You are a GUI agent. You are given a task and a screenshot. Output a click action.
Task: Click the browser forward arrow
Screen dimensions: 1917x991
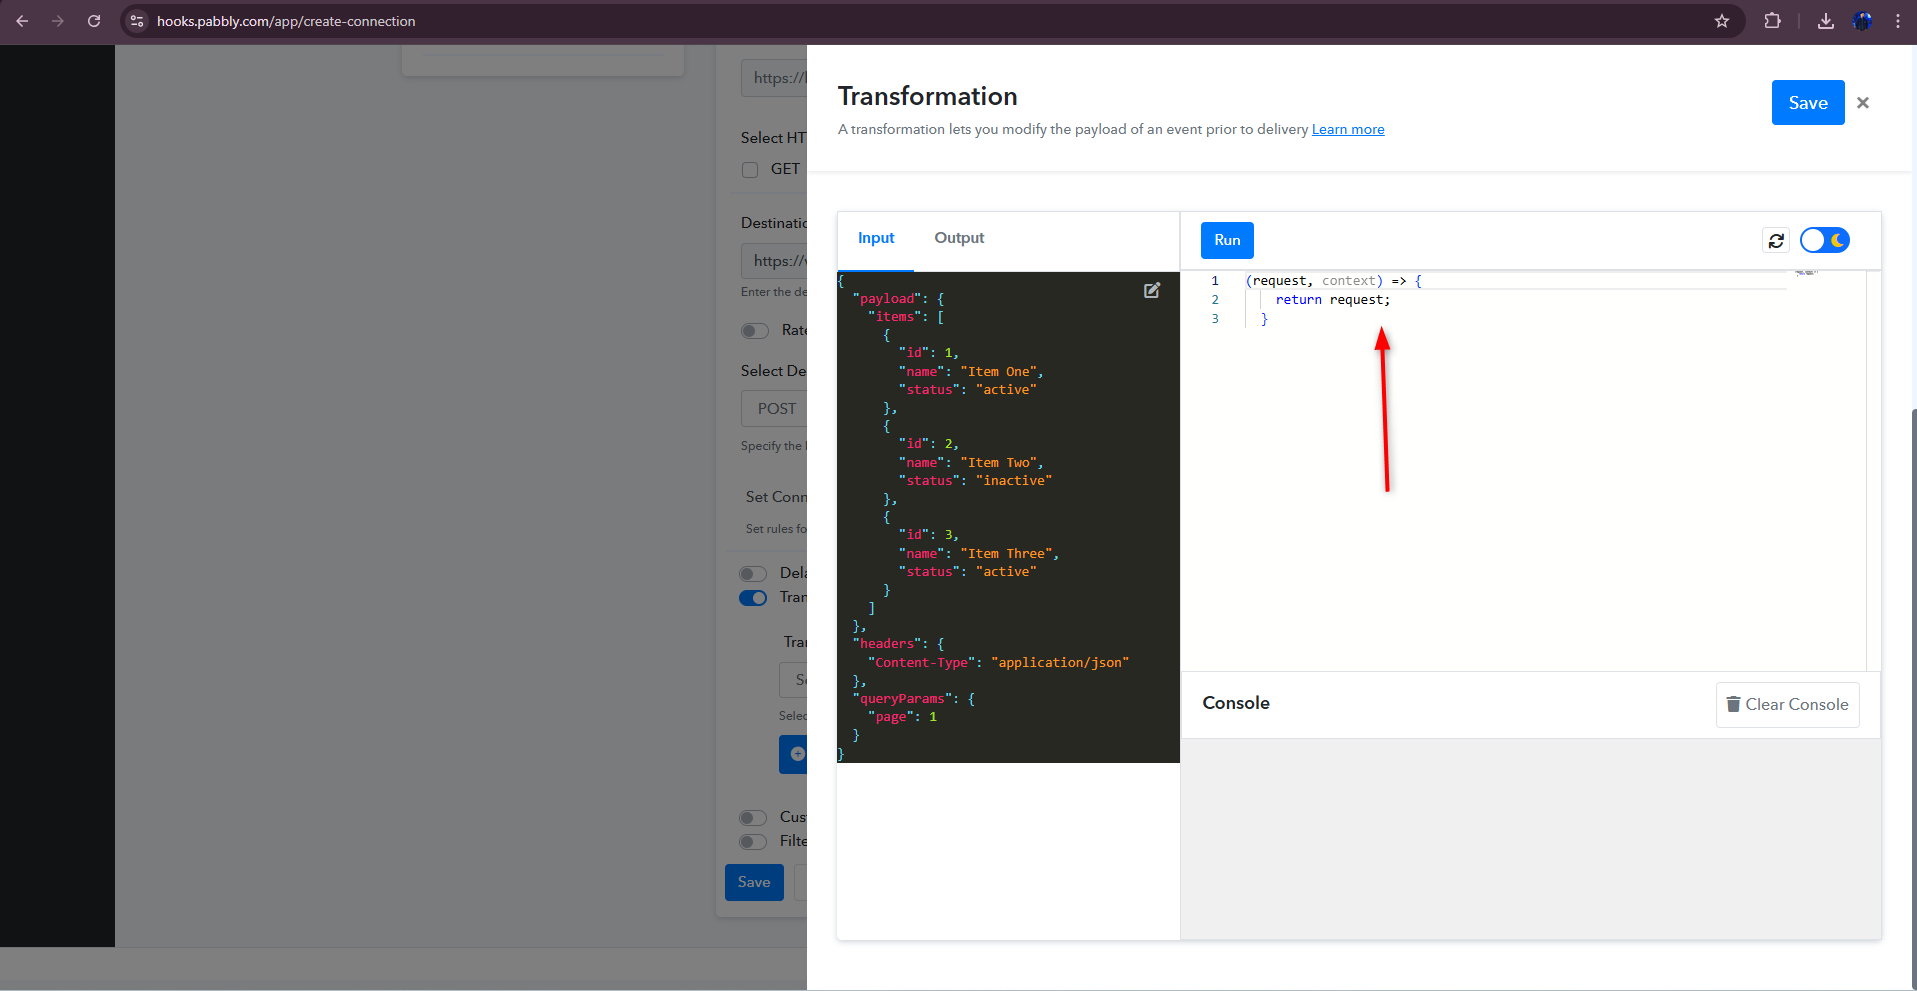pos(58,21)
